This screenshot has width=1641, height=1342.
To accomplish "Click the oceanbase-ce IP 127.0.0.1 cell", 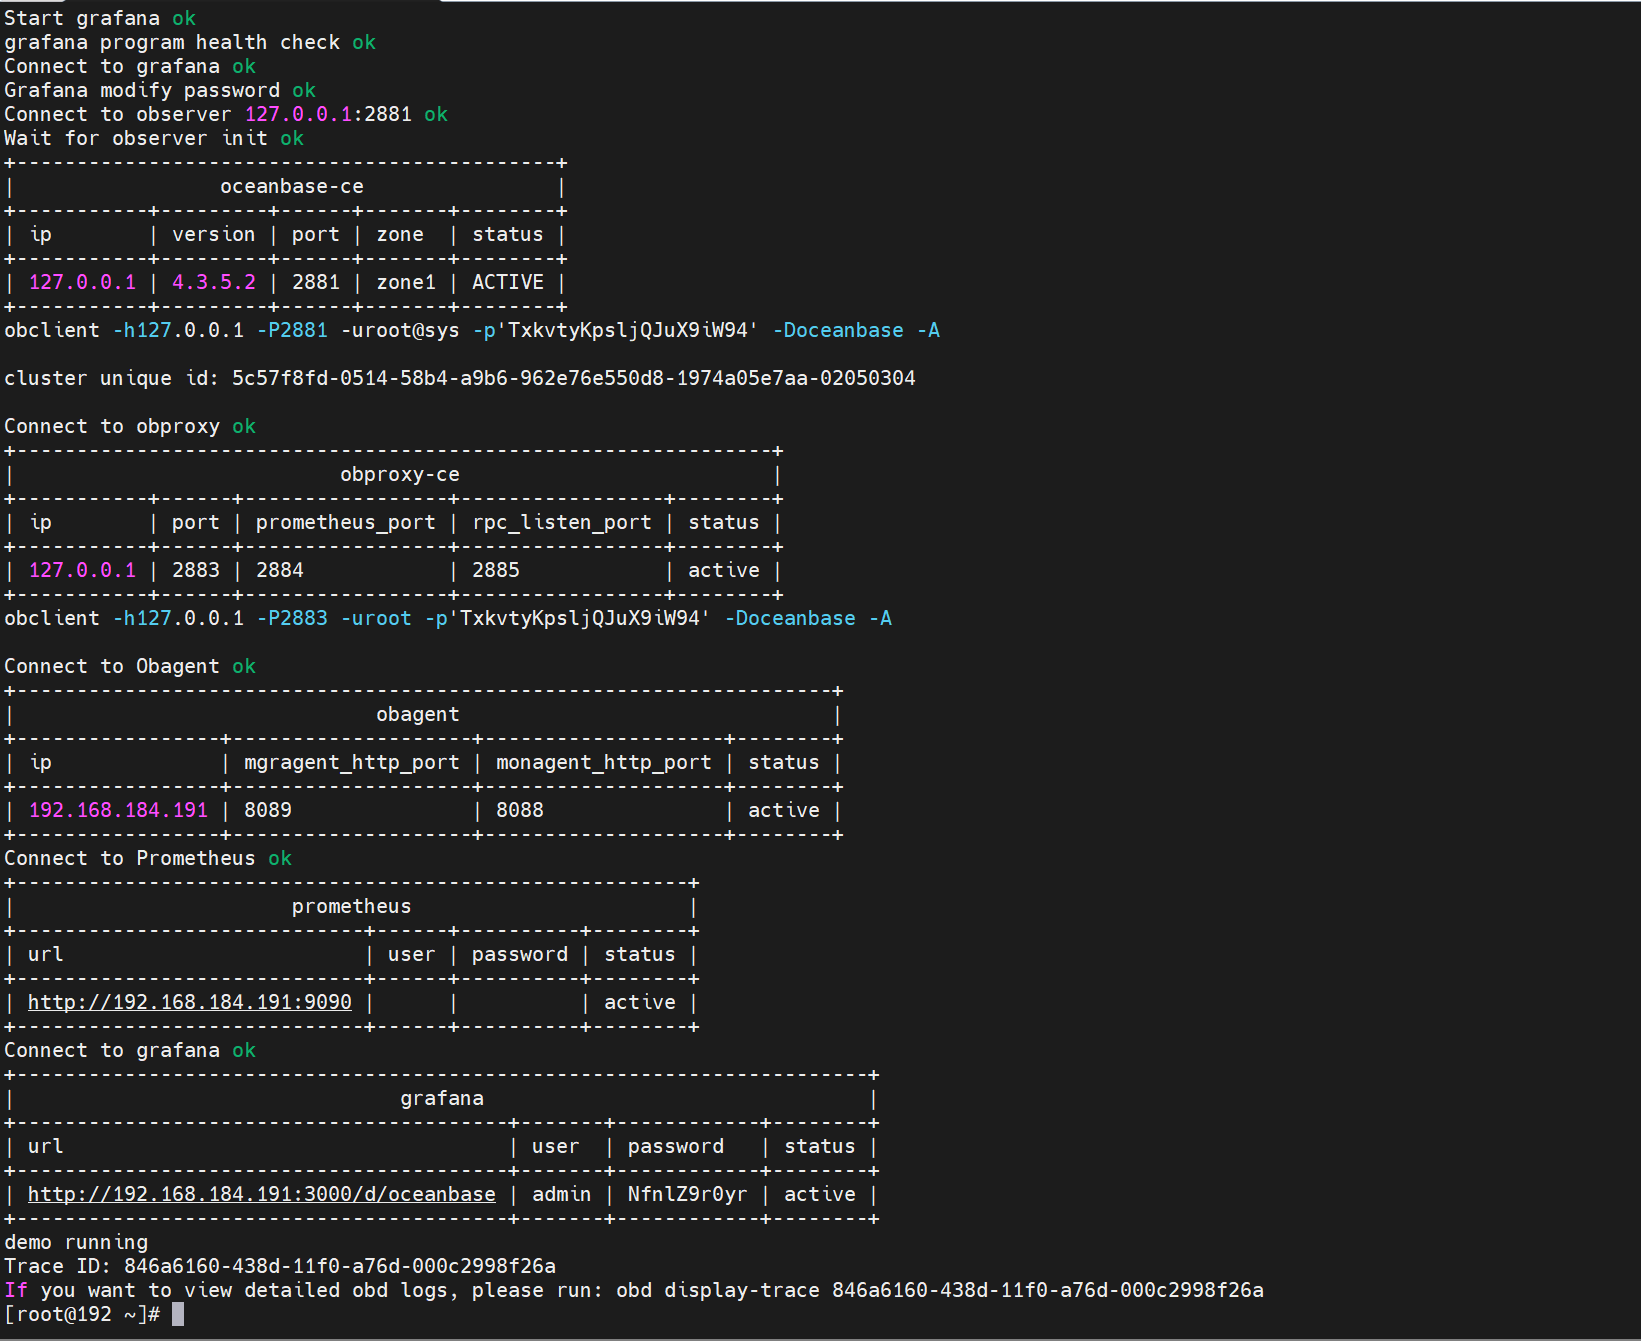I will 82,282.
